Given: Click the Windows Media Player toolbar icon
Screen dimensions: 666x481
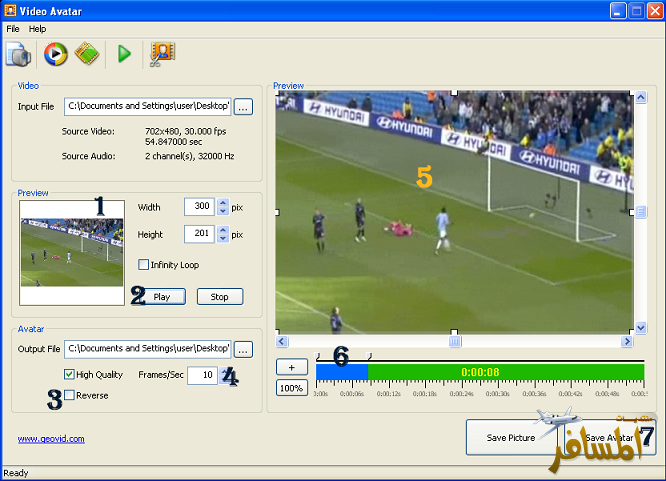Looking at the screenshot, I should (56, 54).
